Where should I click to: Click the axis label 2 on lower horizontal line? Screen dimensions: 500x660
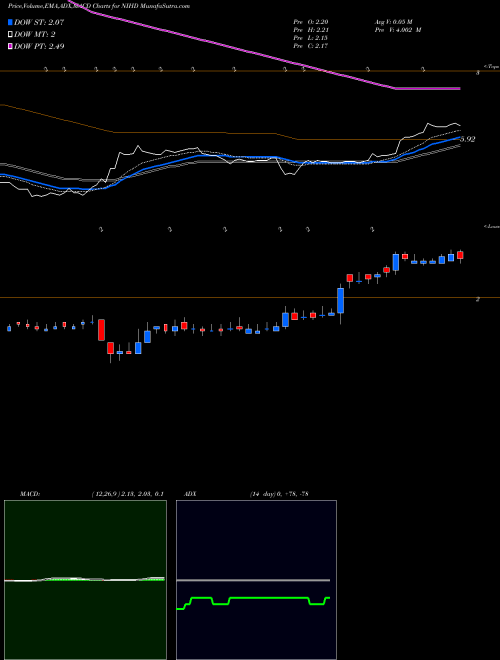478,299
